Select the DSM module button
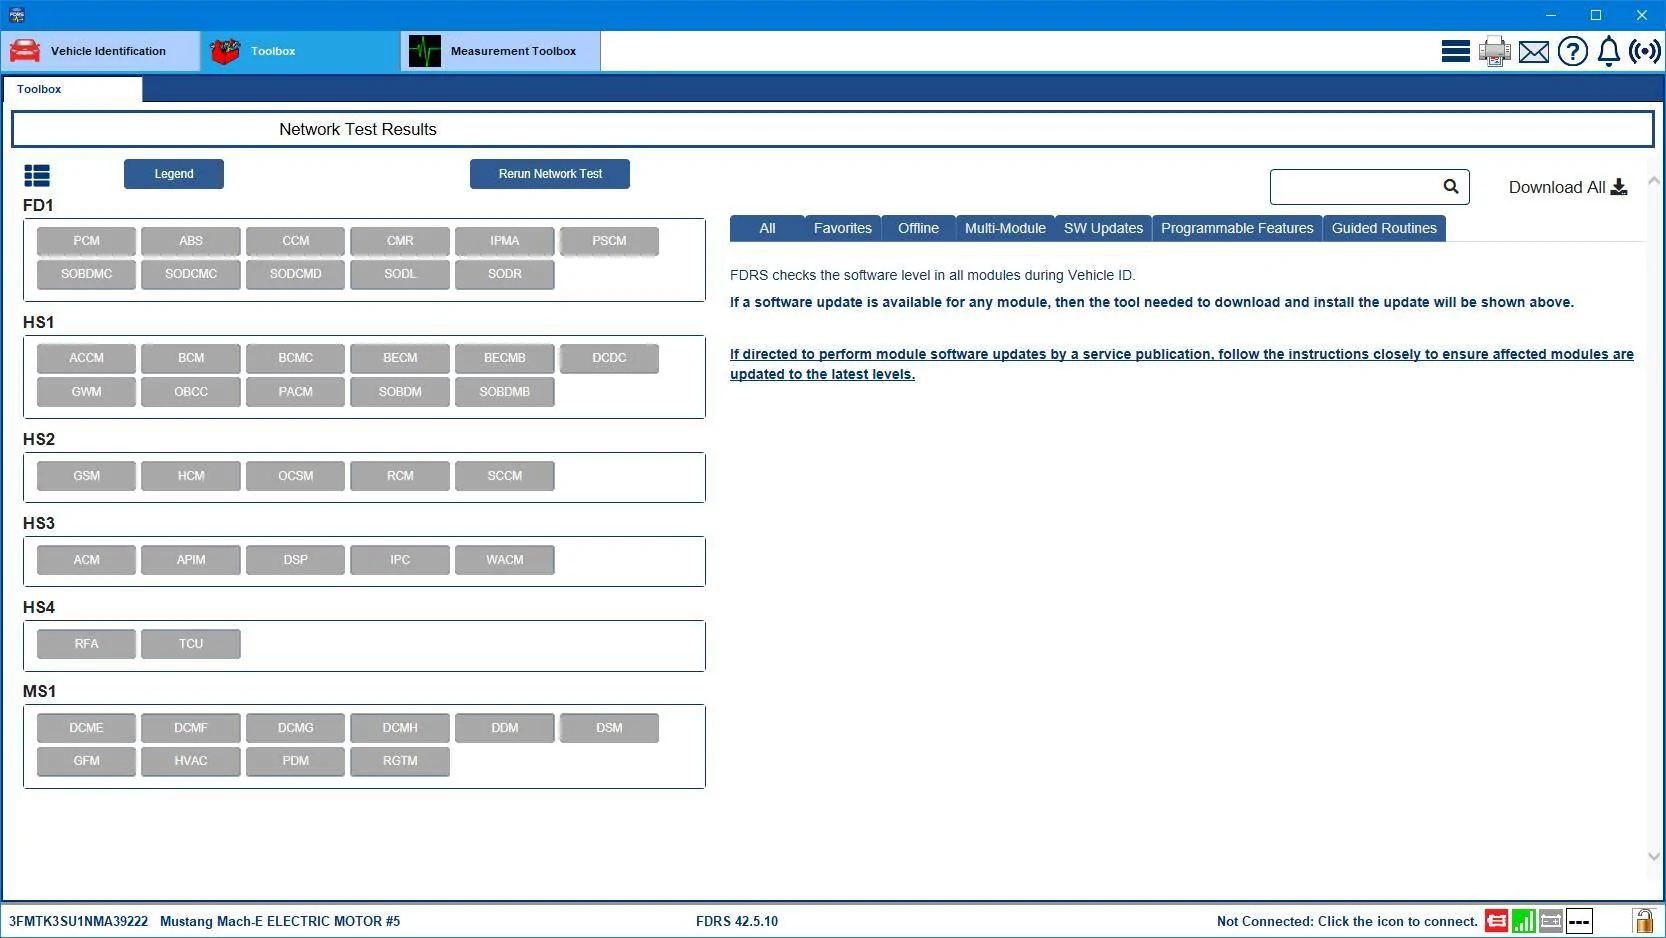Screen dimensions: 1666x938 coord(609,728)
